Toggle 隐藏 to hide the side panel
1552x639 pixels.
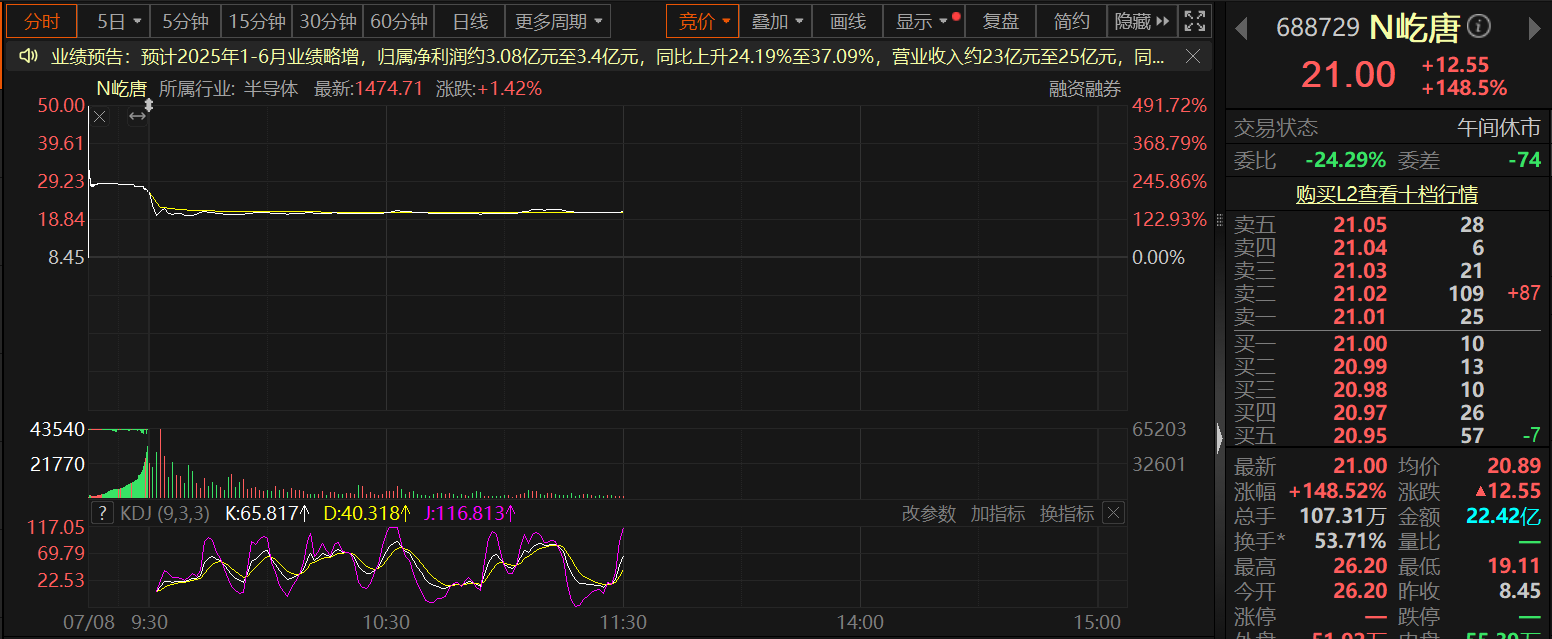click(x=1140, y=21)
